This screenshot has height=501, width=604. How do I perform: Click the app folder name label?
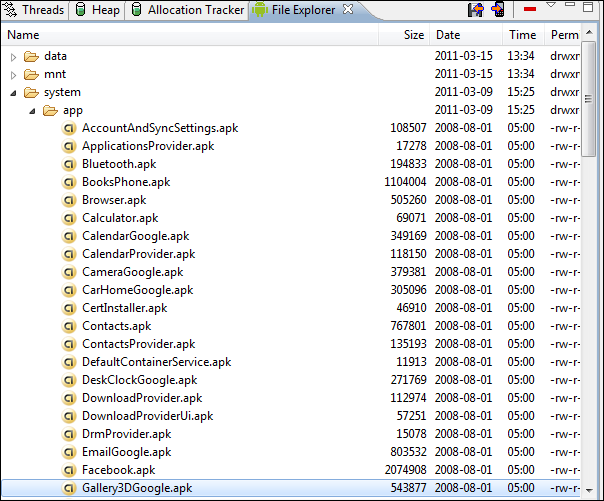pos(73,111)
